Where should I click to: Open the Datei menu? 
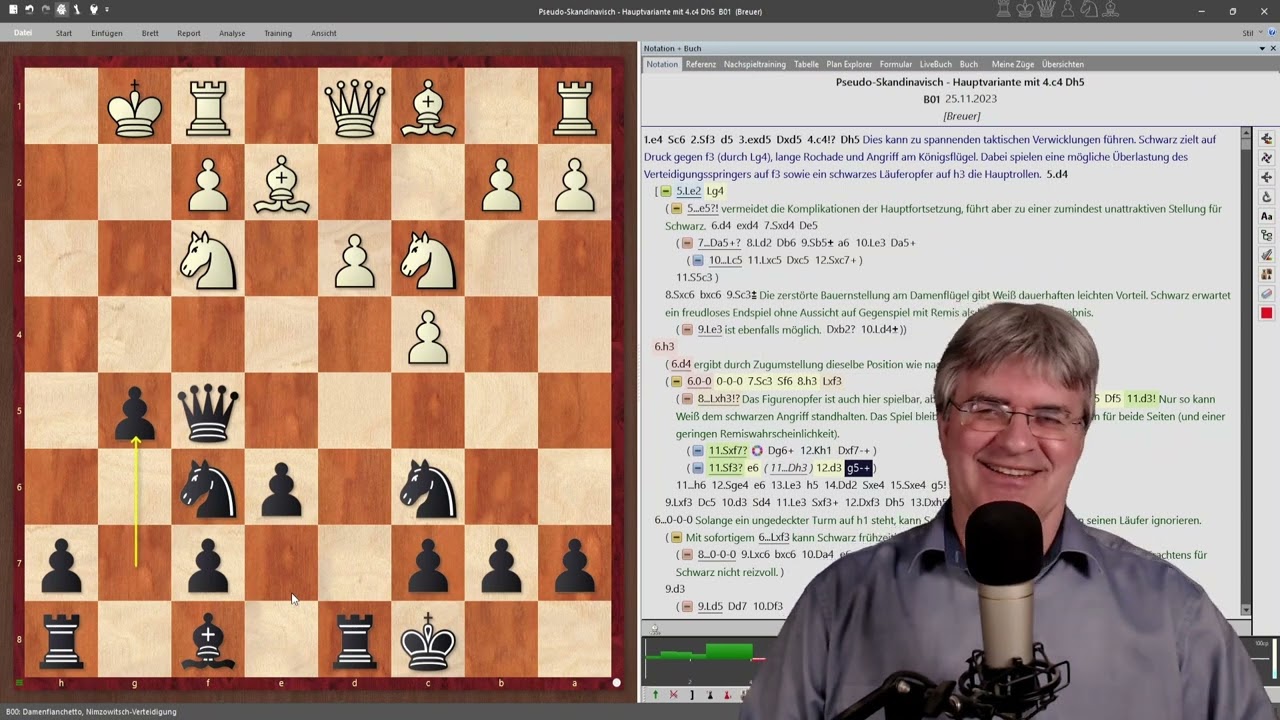pyautogui.click(x=23, y=33)
